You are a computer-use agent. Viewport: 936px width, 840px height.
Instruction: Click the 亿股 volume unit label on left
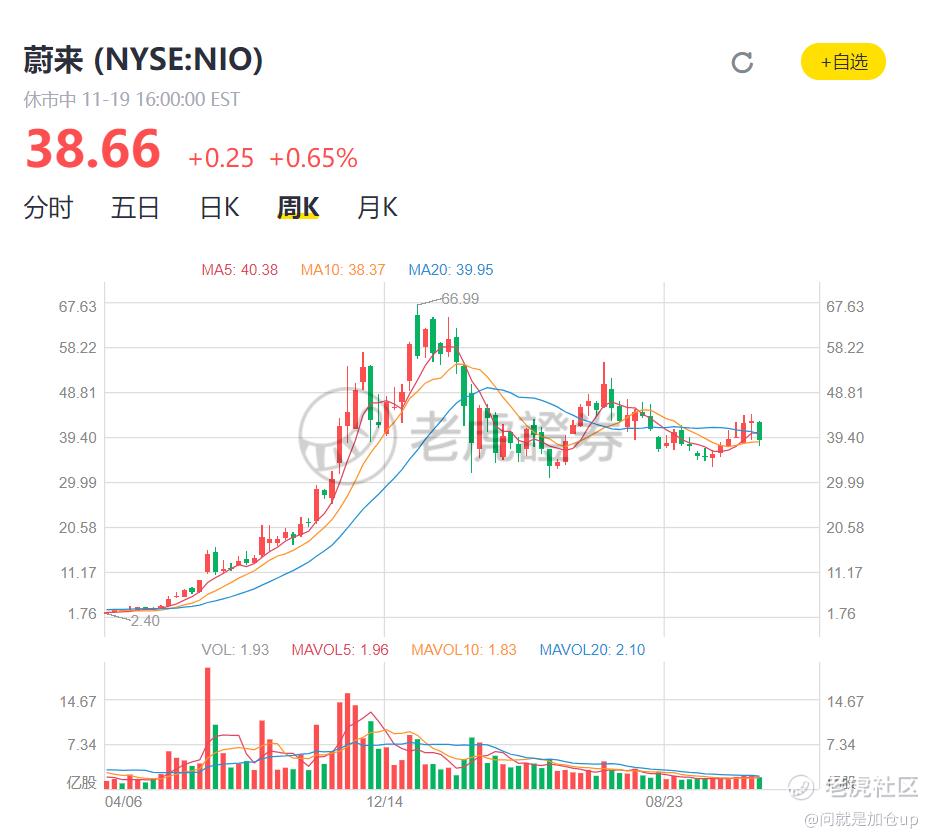(82, 782)
